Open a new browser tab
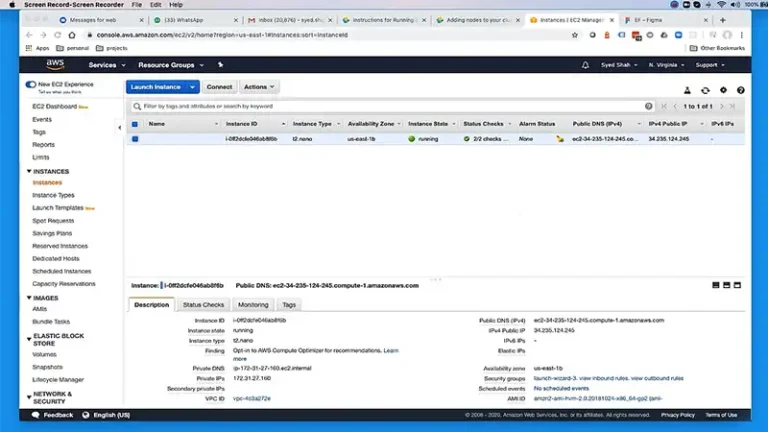768x432 pixels. click(x=722, y=20)
